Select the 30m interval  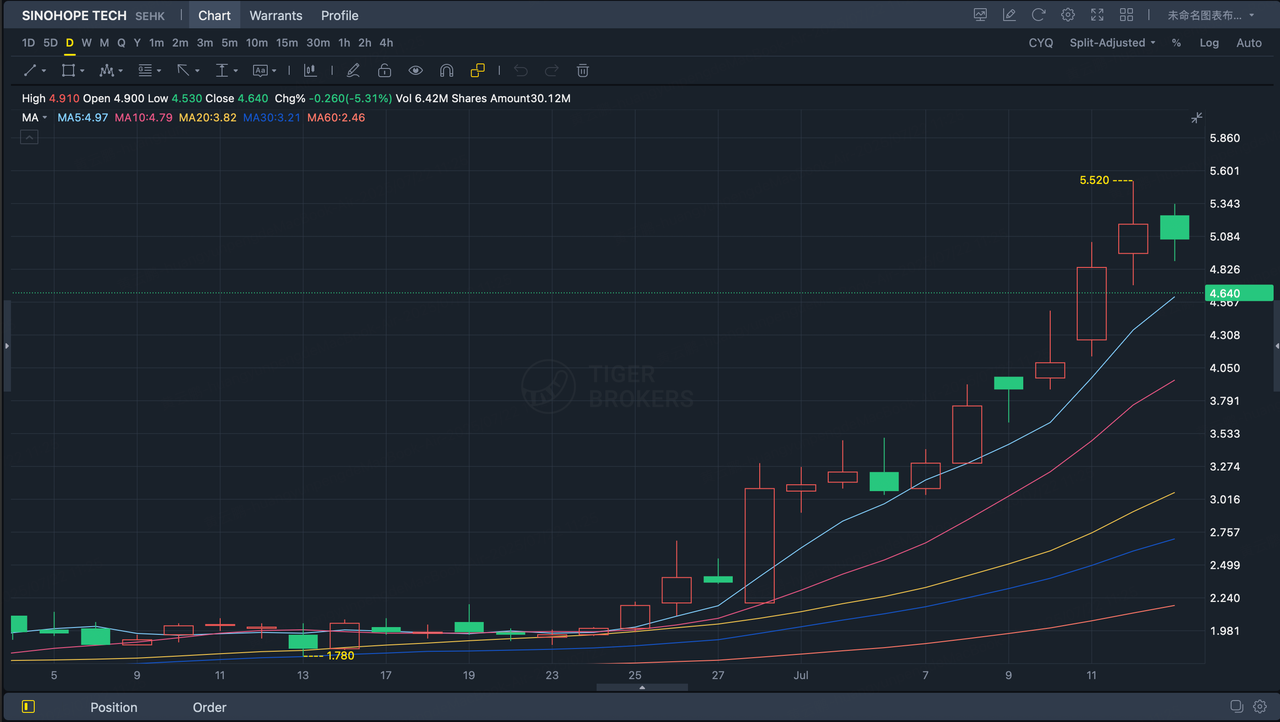tap(318, 43)
